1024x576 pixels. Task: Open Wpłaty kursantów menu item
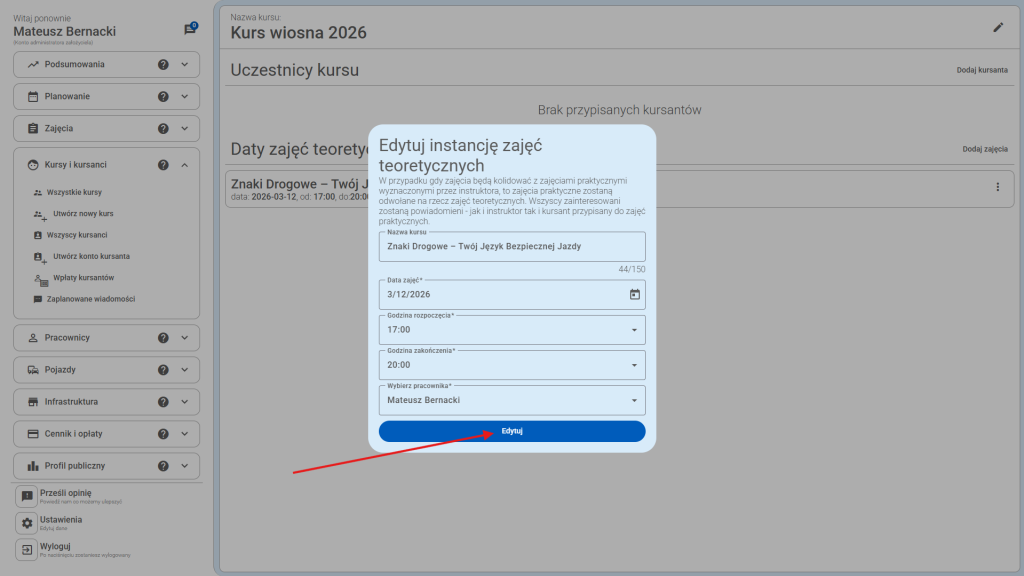point(83,277)
